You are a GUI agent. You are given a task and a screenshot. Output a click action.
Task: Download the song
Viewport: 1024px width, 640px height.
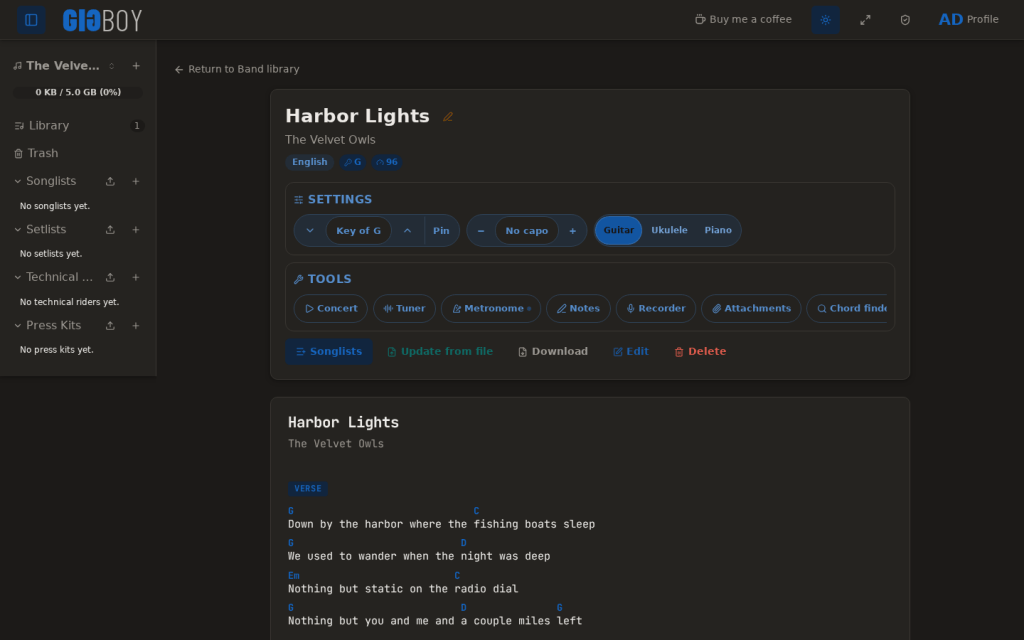click(x=553, y=351)
